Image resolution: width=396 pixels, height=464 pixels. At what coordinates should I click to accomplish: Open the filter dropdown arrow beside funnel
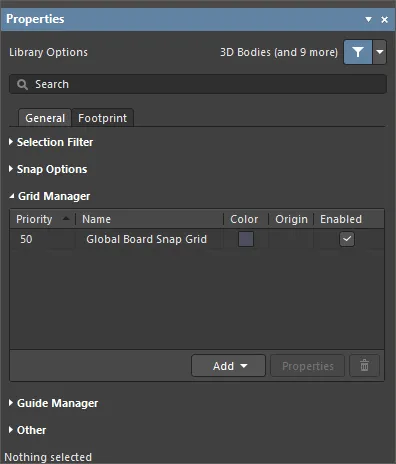click(380, 52)
